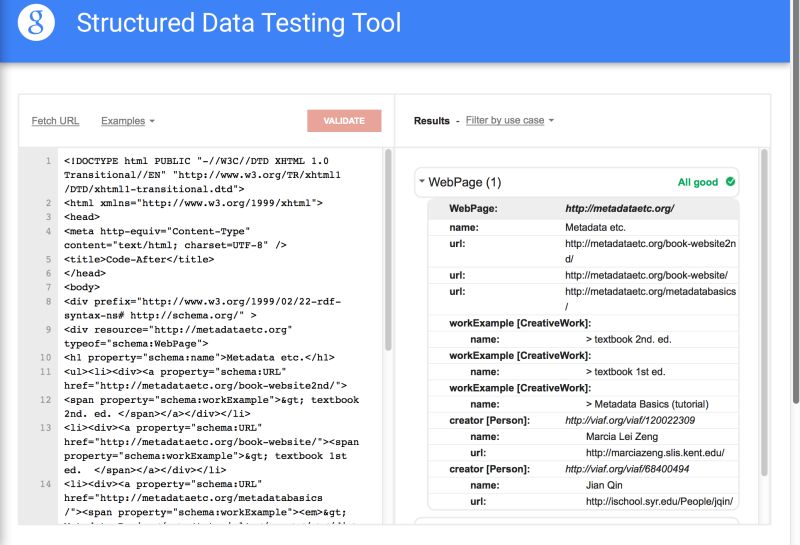Select the Structured Data Testing Tool title
The height and width of the screenshot is (545, 800).
(238, 22)
